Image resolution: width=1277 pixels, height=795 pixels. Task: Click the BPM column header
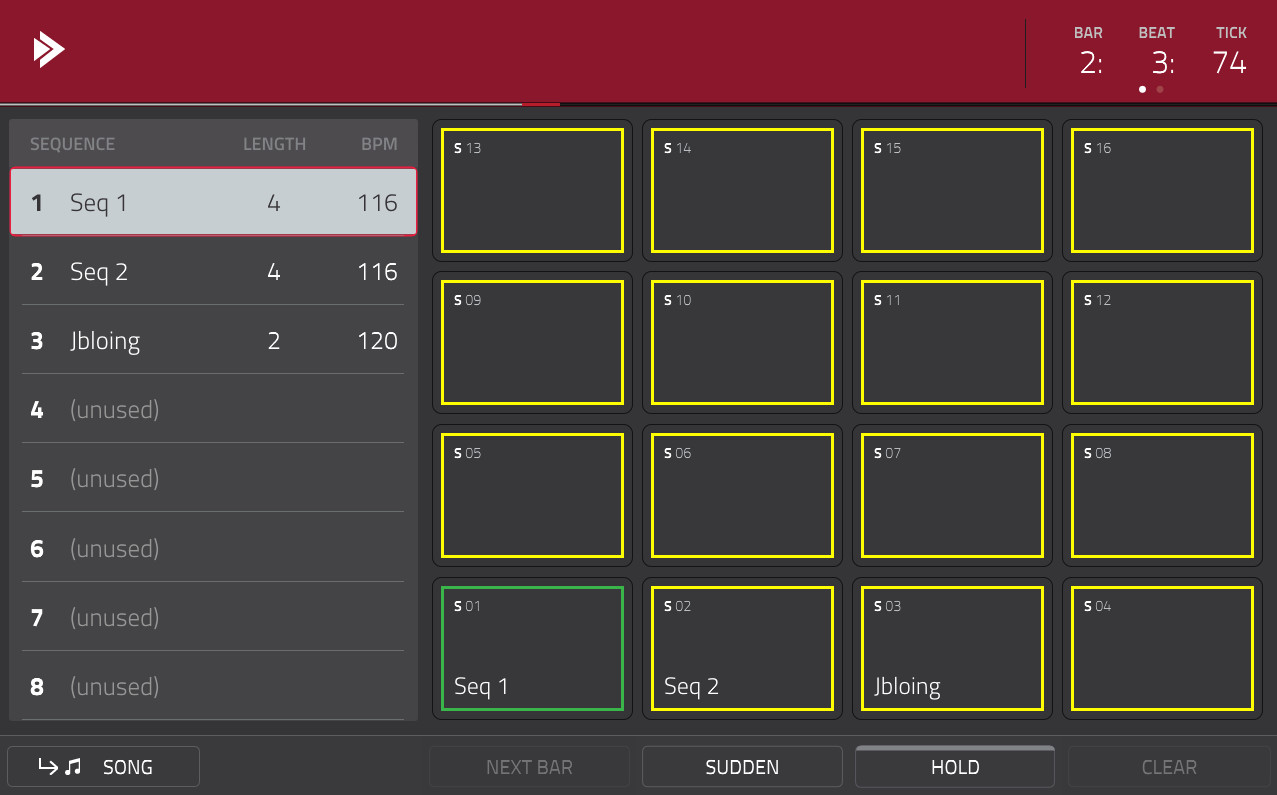click(x=381, y=144)
